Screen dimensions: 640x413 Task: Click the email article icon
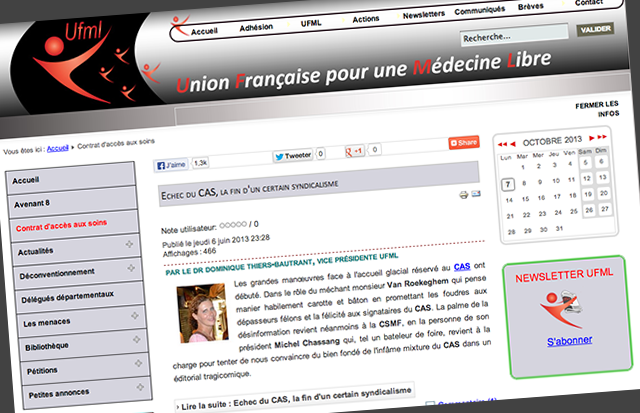pos(476,194)
